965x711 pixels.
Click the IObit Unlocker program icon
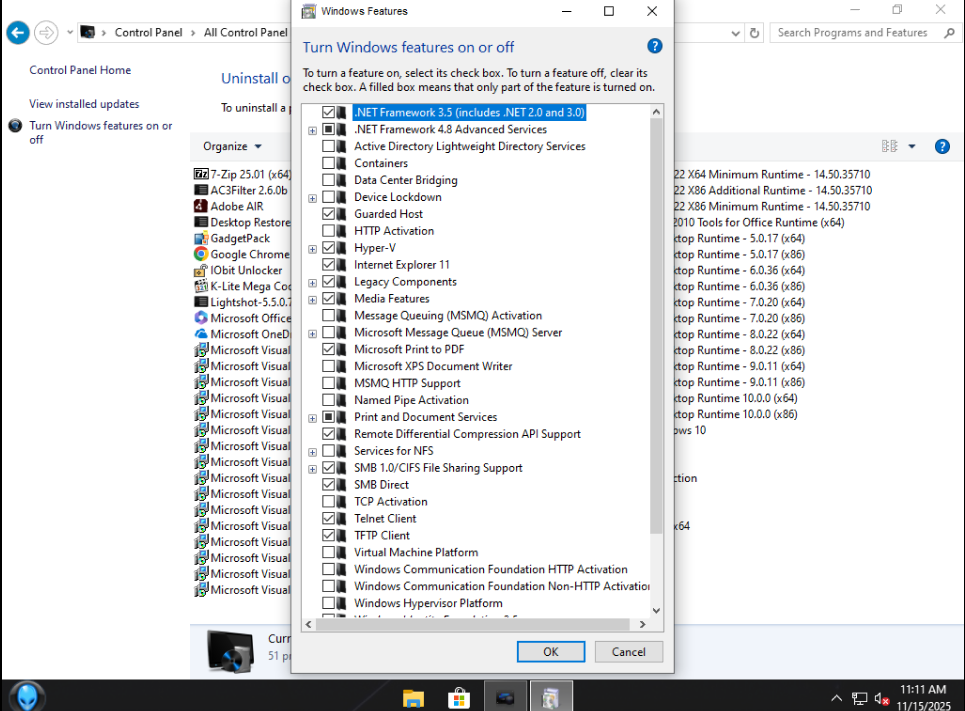(201, 270)
